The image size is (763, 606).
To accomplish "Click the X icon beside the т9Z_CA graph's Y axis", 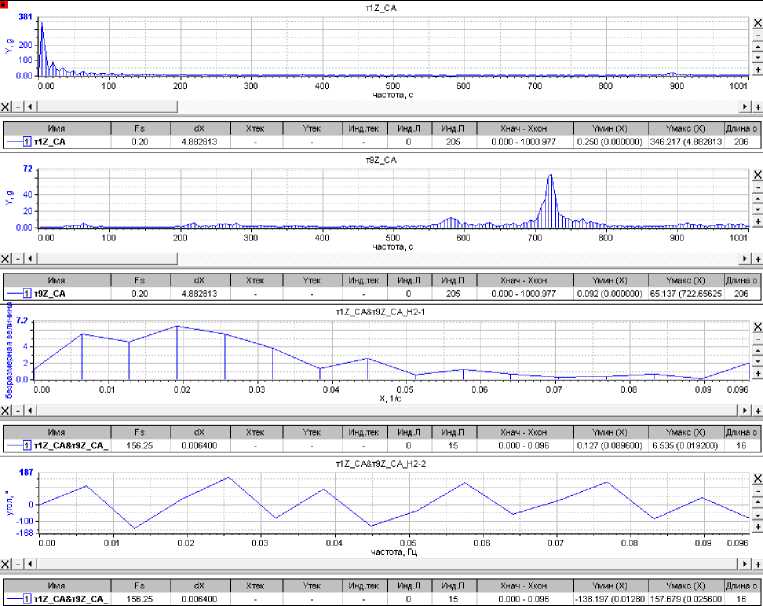I will click(758, 175).
